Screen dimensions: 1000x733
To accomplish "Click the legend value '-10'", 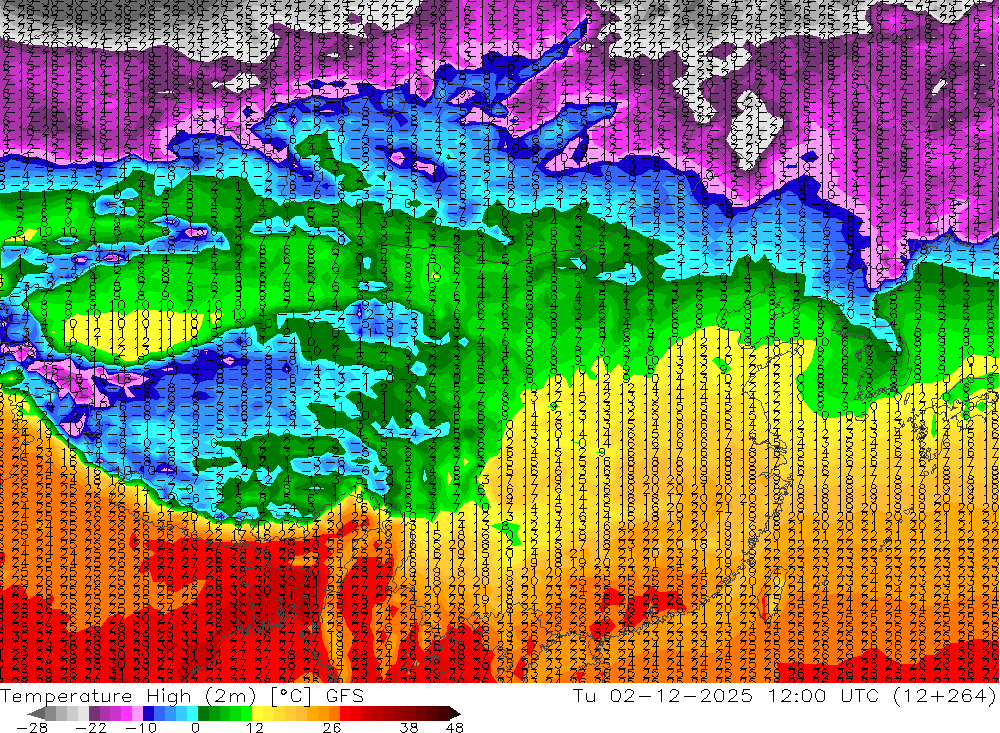I will coord(141,728).
